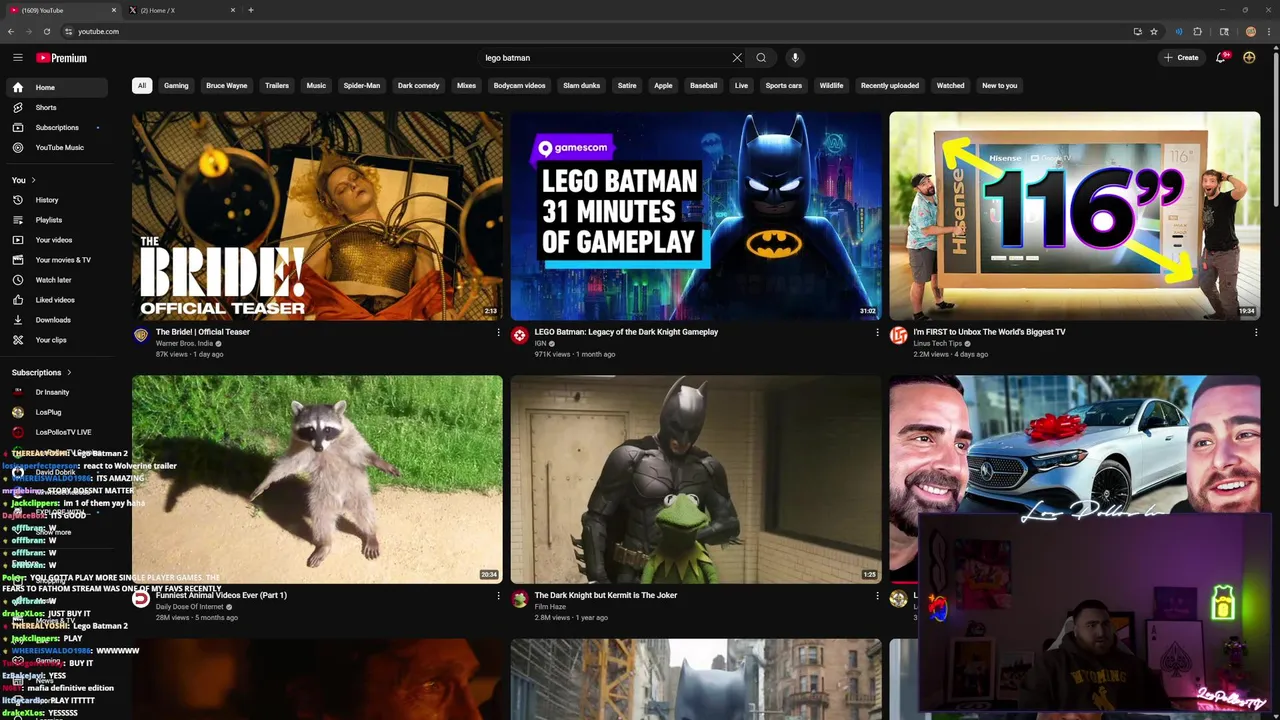The height and width of the screenshot is (720, 1280).
Task: Start voice search with microphone
Action: (795, 58)
